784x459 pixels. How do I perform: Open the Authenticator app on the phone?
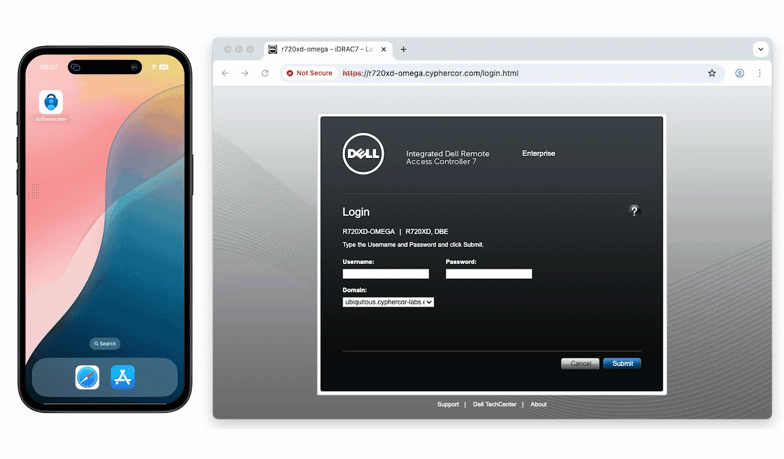point(51,102)
